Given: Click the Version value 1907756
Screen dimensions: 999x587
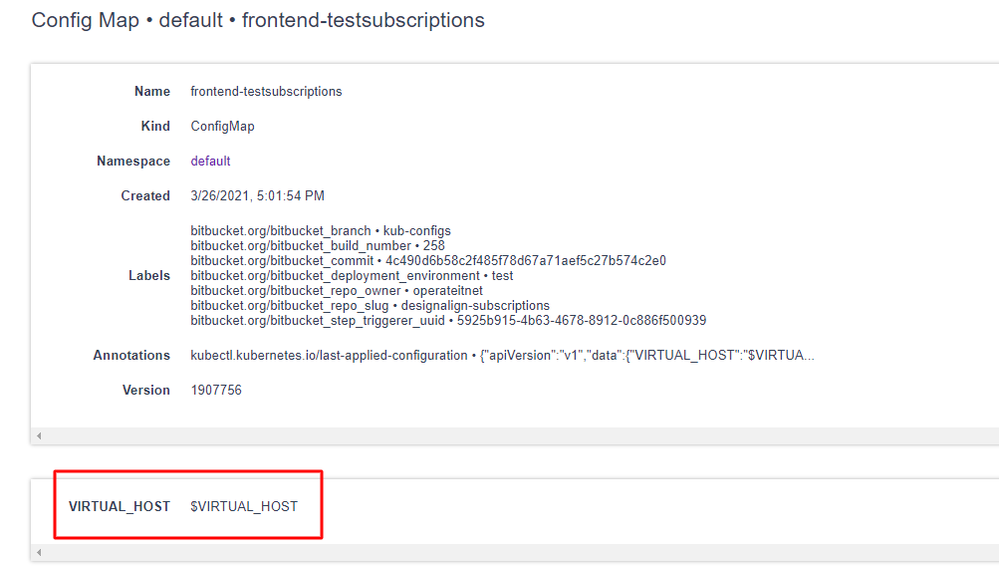Looking at the screenshot, I should coord(216,390).
